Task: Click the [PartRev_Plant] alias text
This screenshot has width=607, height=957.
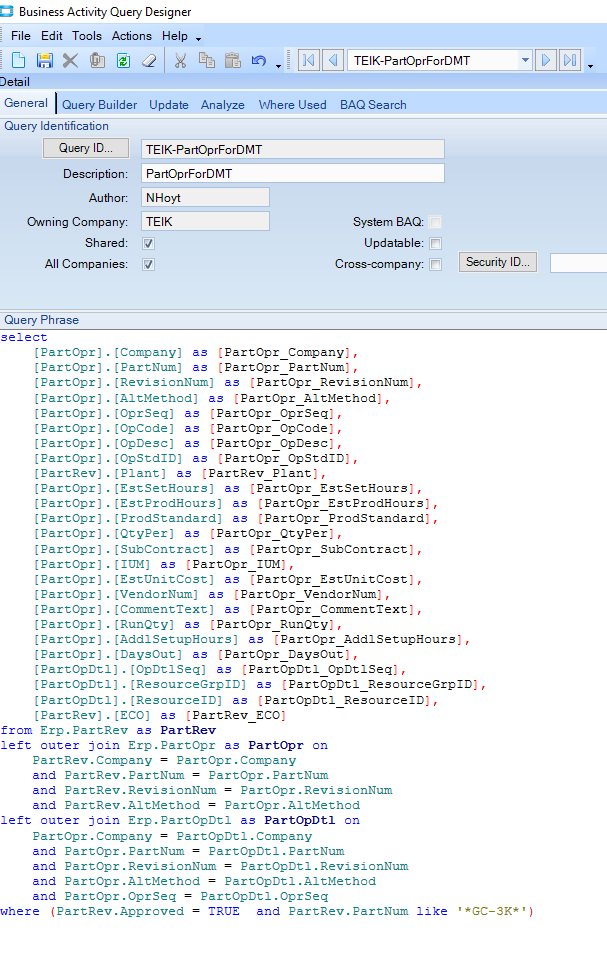Action: 260,474
